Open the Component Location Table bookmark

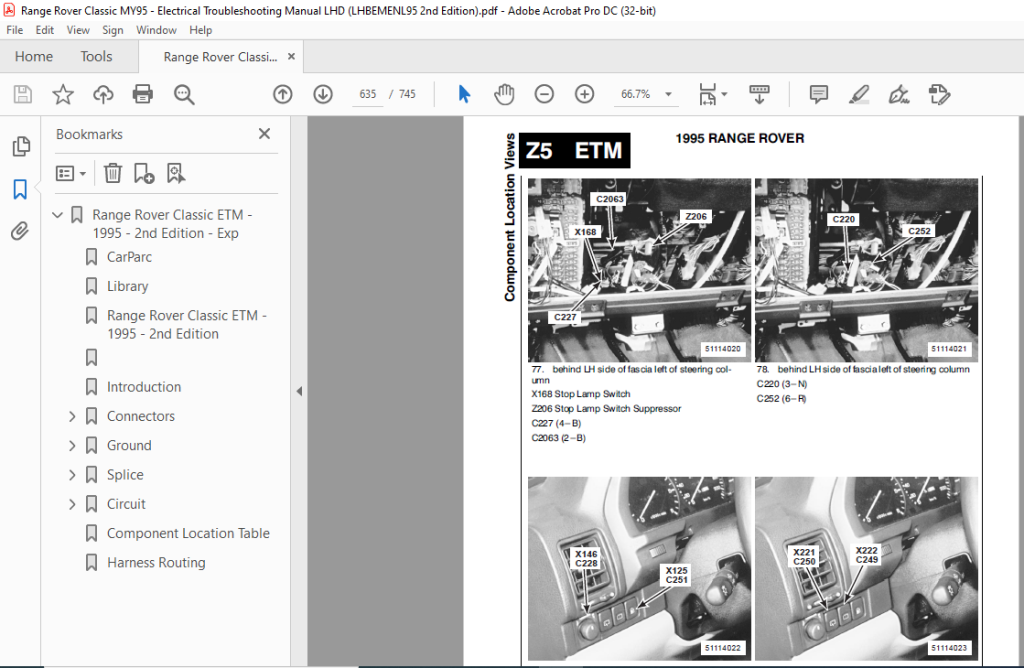[188, 533]
